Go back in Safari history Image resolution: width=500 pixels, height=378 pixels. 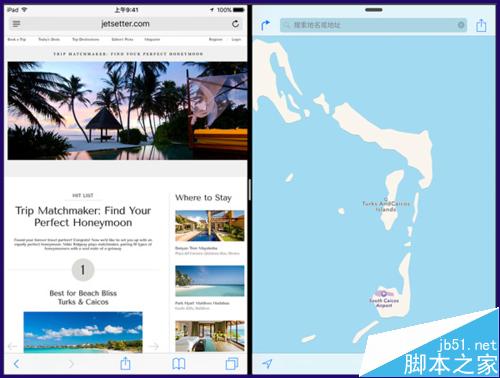(16, 364)
